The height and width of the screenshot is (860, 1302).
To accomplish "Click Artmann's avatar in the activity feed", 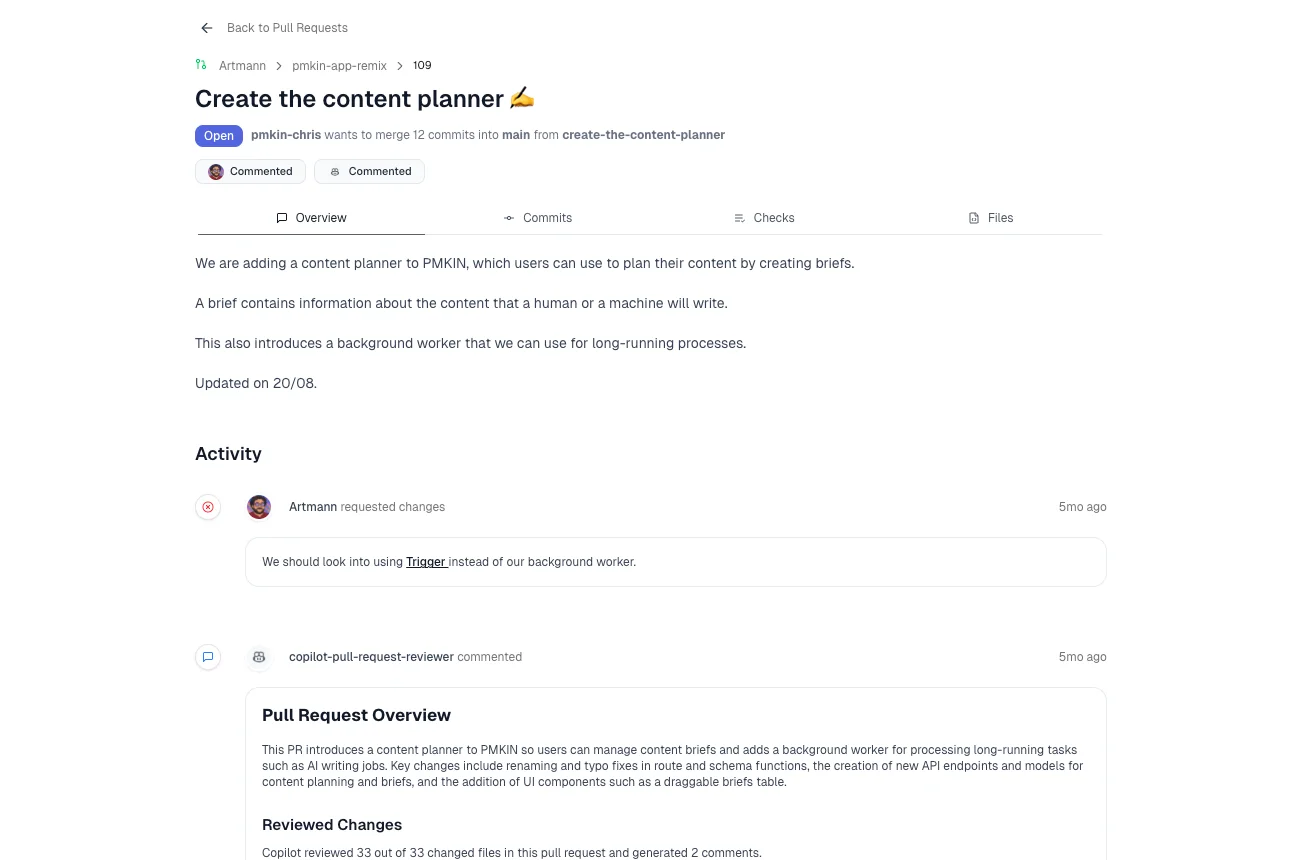I will [x=259, y=507].
